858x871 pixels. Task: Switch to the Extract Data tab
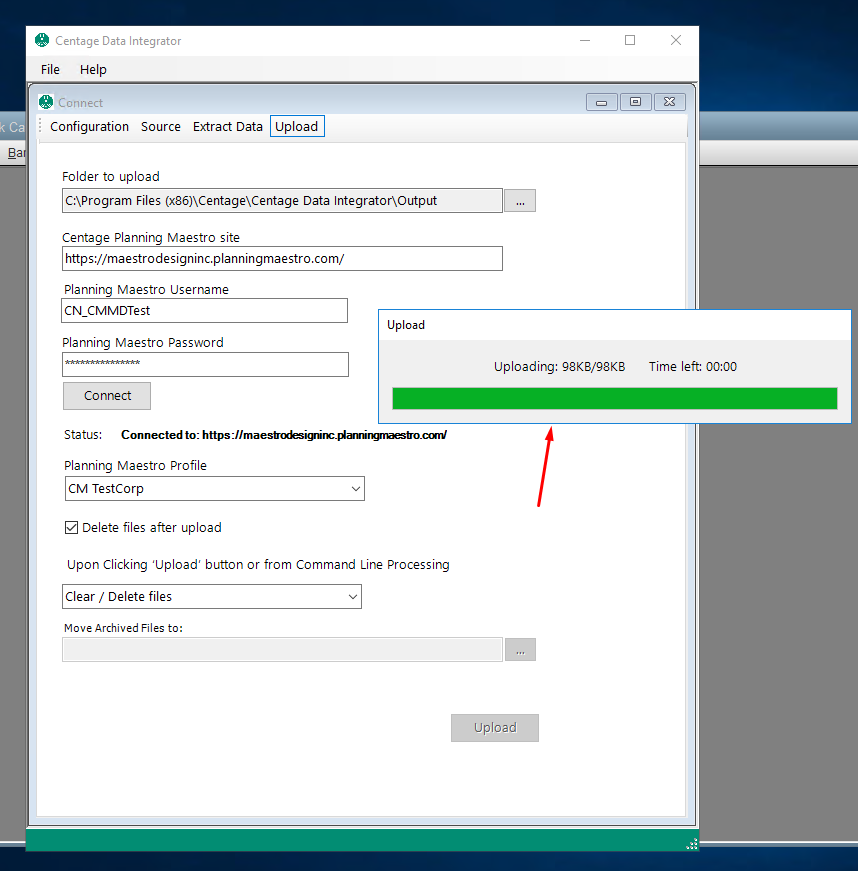tap(228, 127)
